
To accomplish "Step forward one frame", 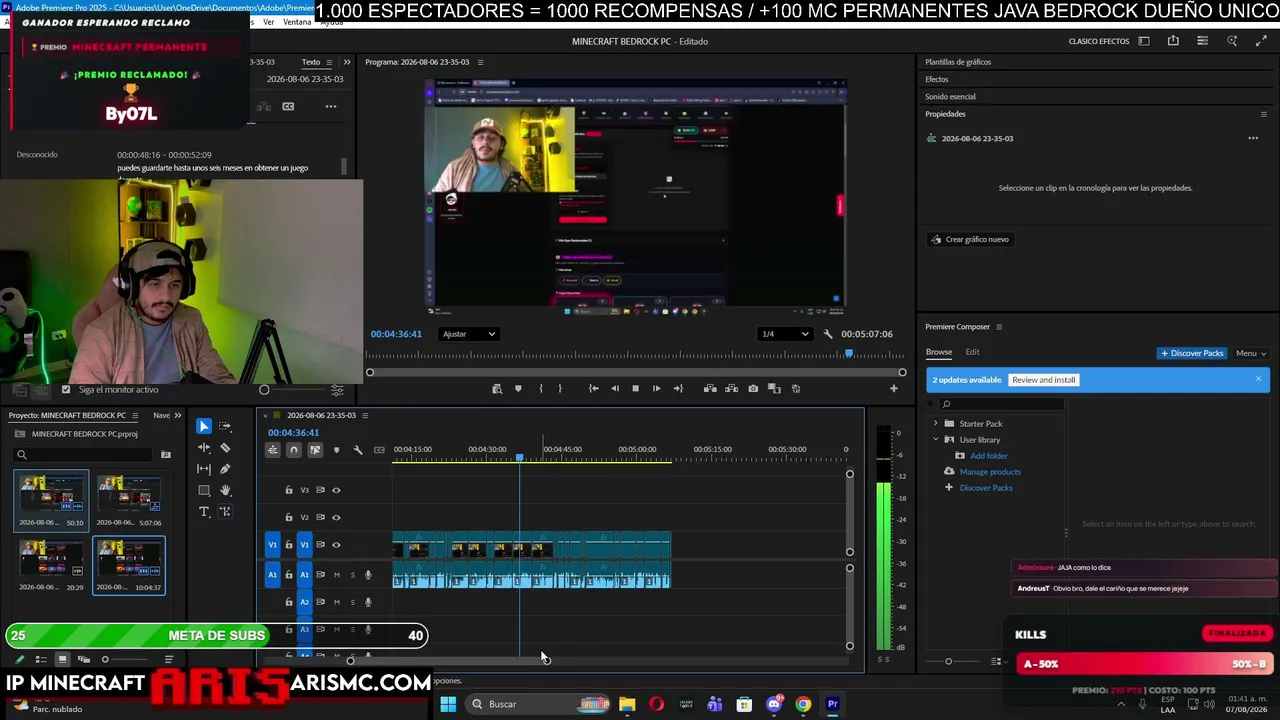I will 656,389.
